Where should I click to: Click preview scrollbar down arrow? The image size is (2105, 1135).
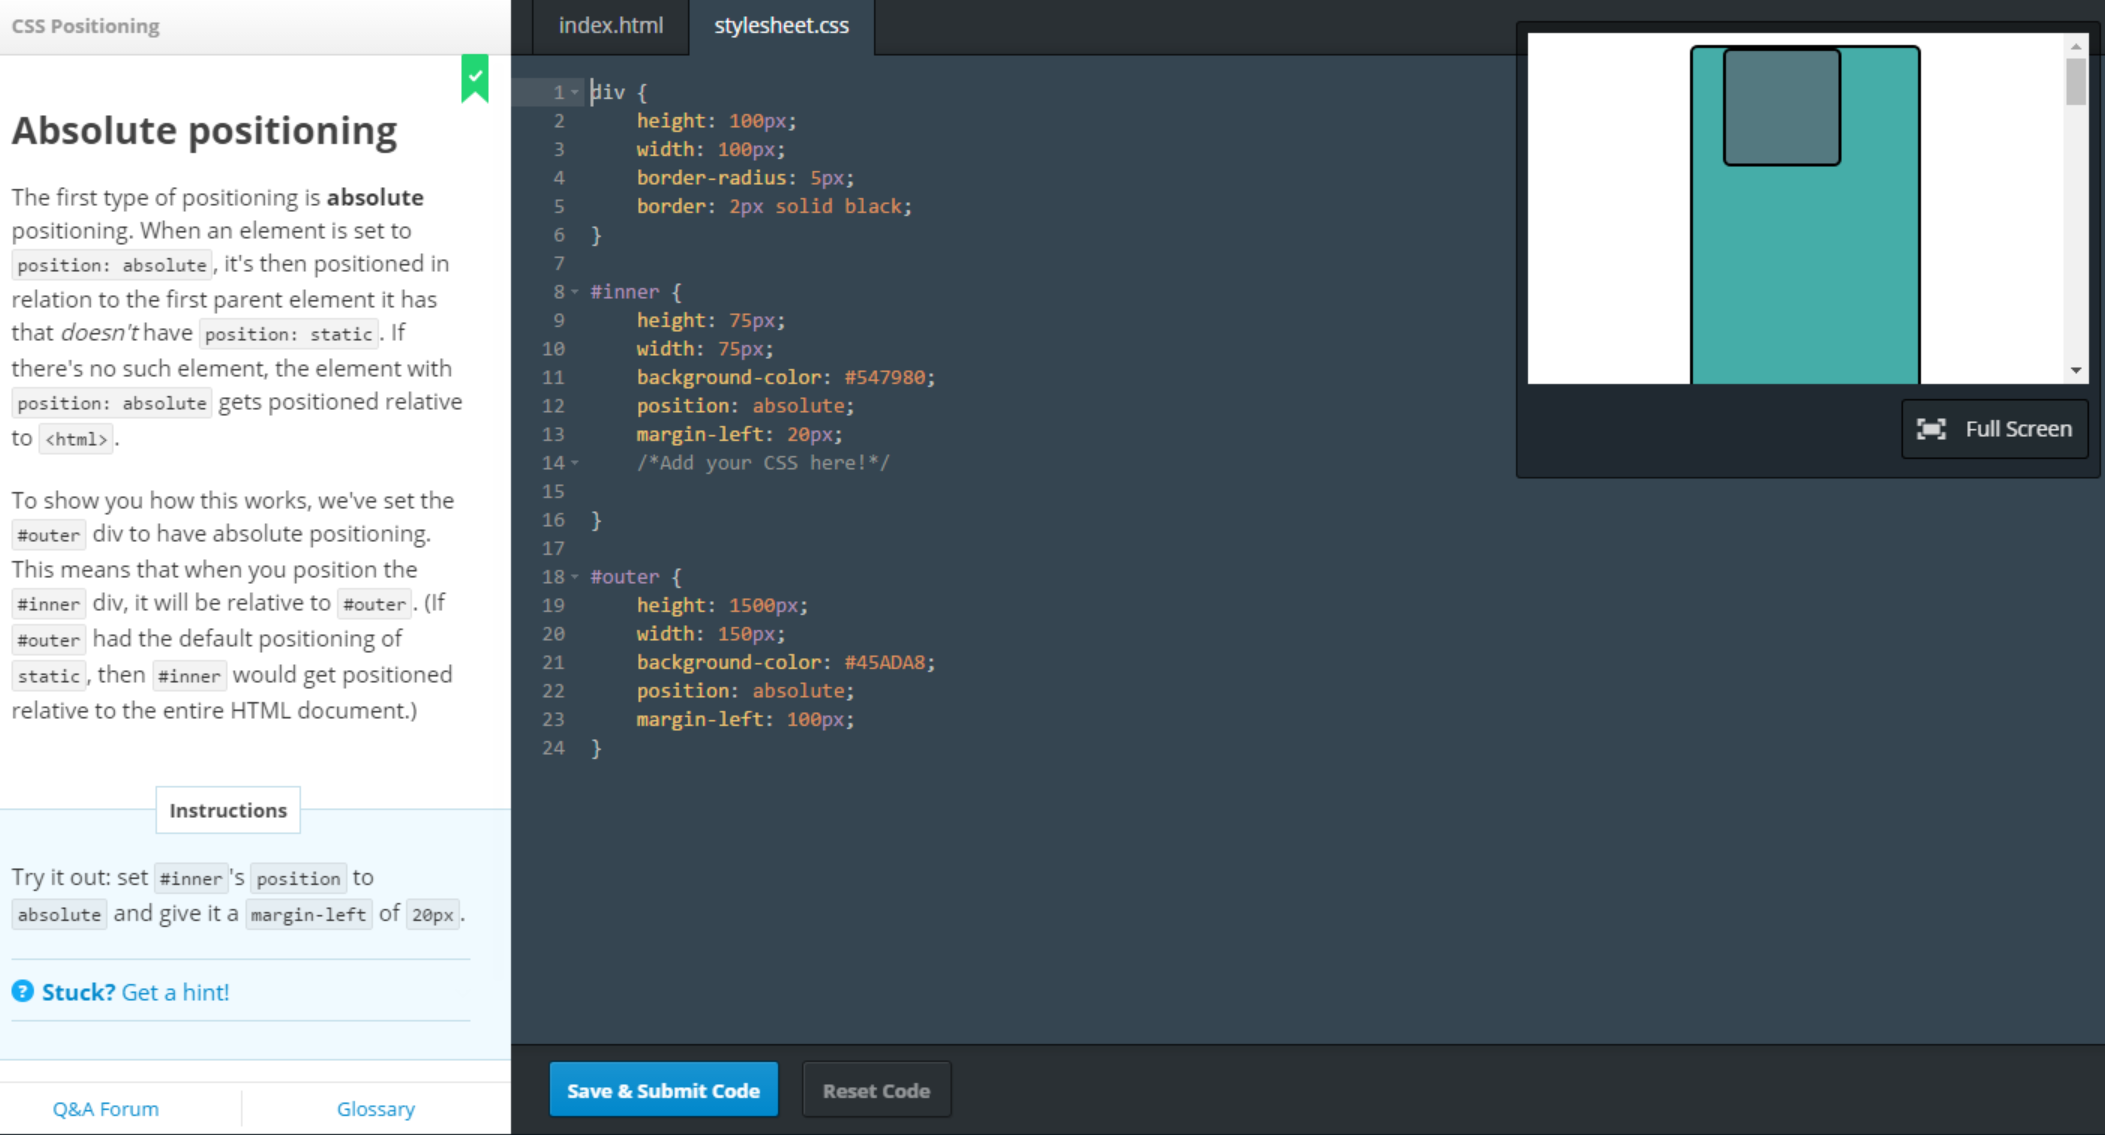tap(2076, 371)
